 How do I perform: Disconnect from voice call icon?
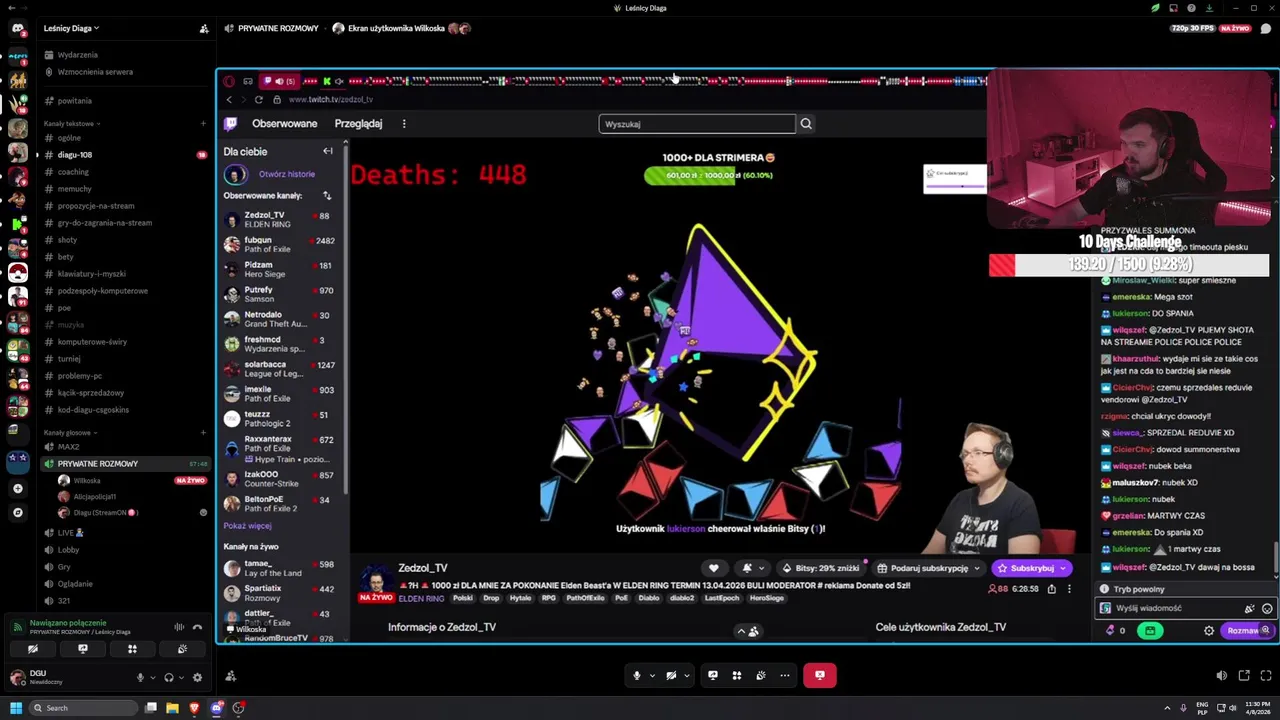[x=197, y=627]
